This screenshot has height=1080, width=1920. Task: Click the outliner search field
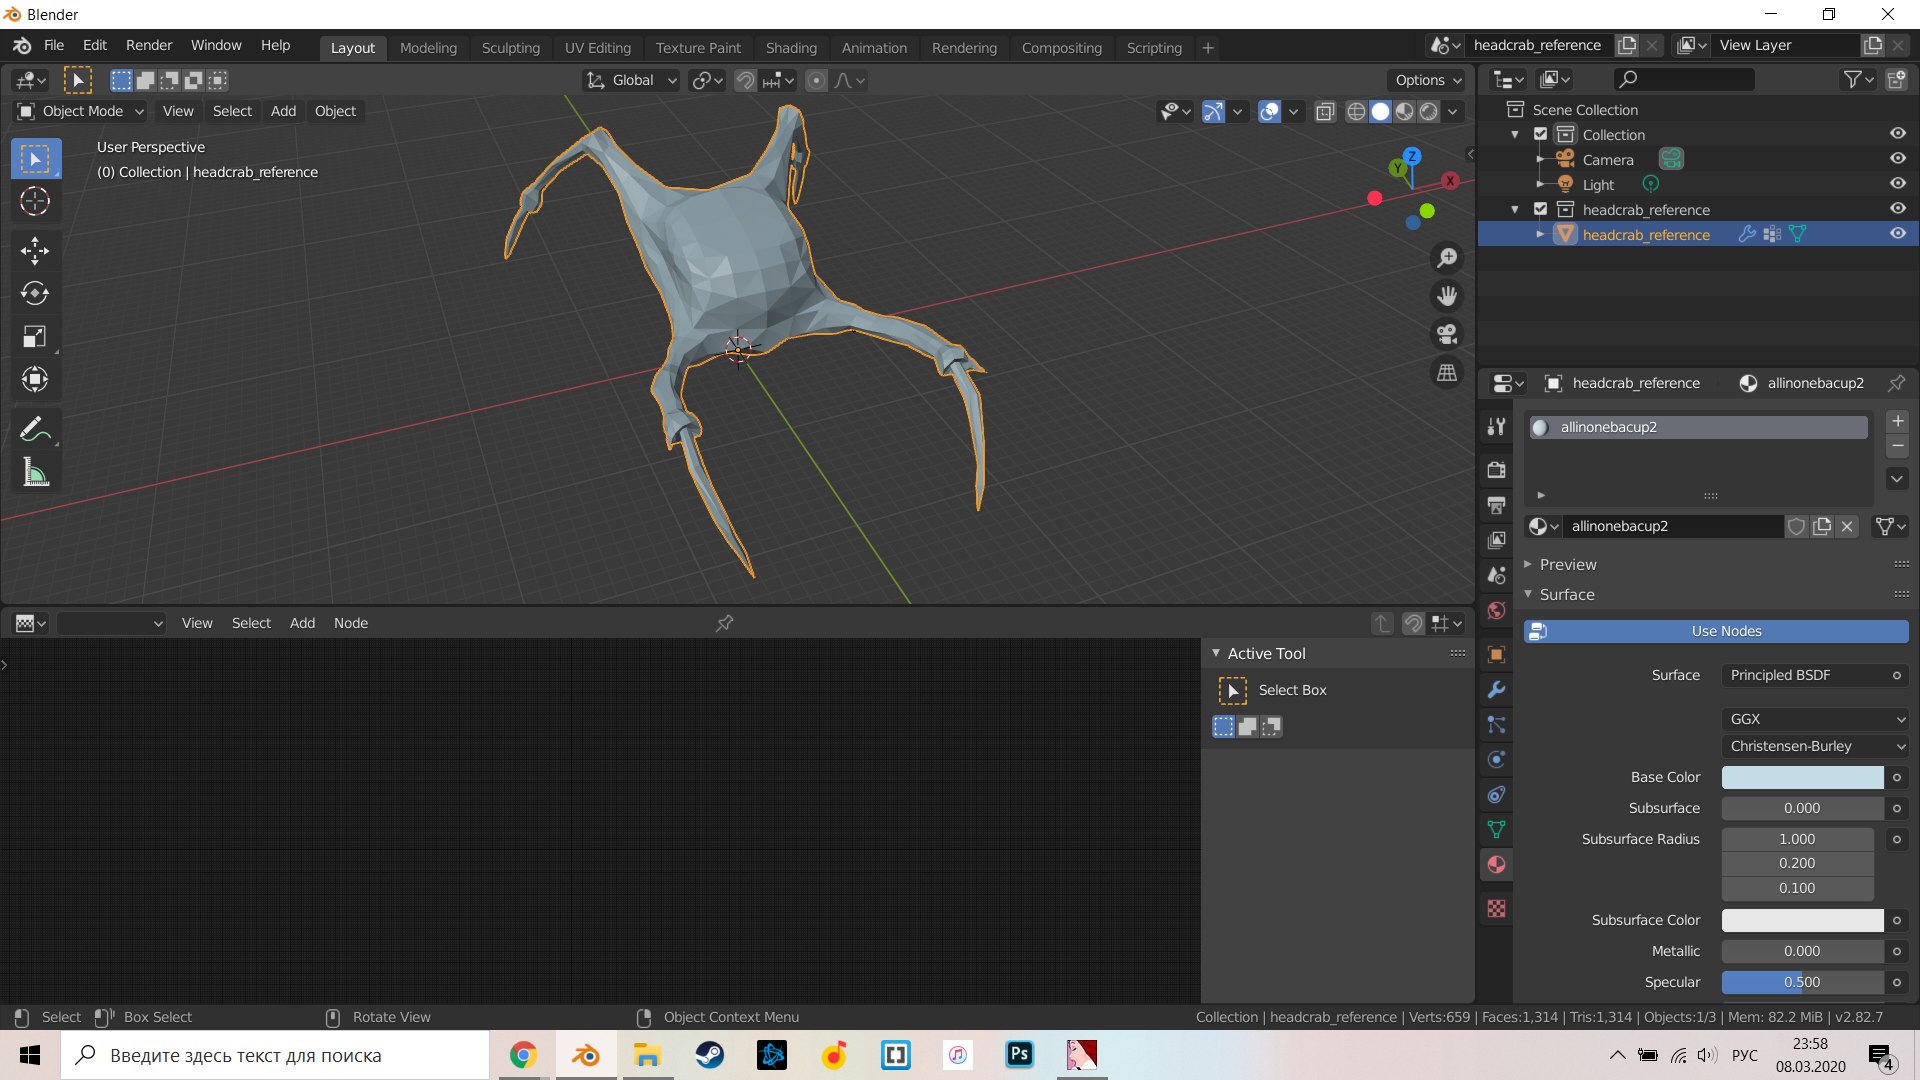point(1684,79)
